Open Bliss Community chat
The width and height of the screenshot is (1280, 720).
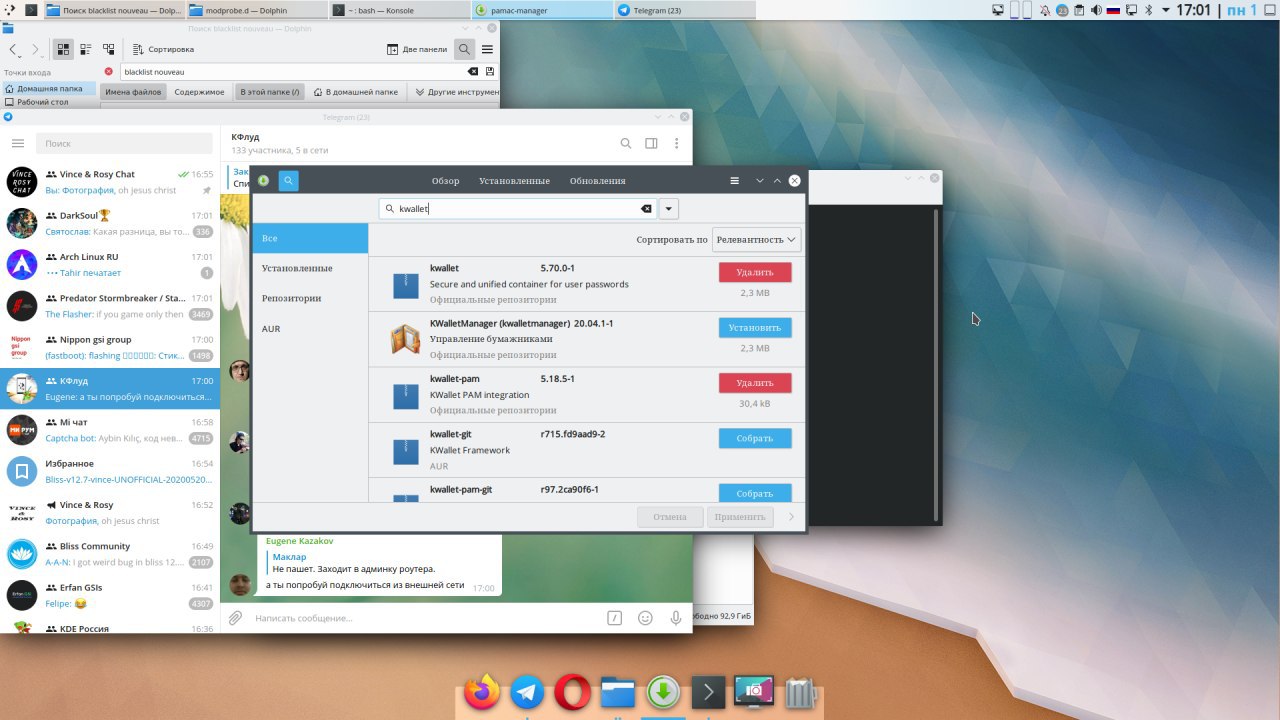tap(109, 554)
